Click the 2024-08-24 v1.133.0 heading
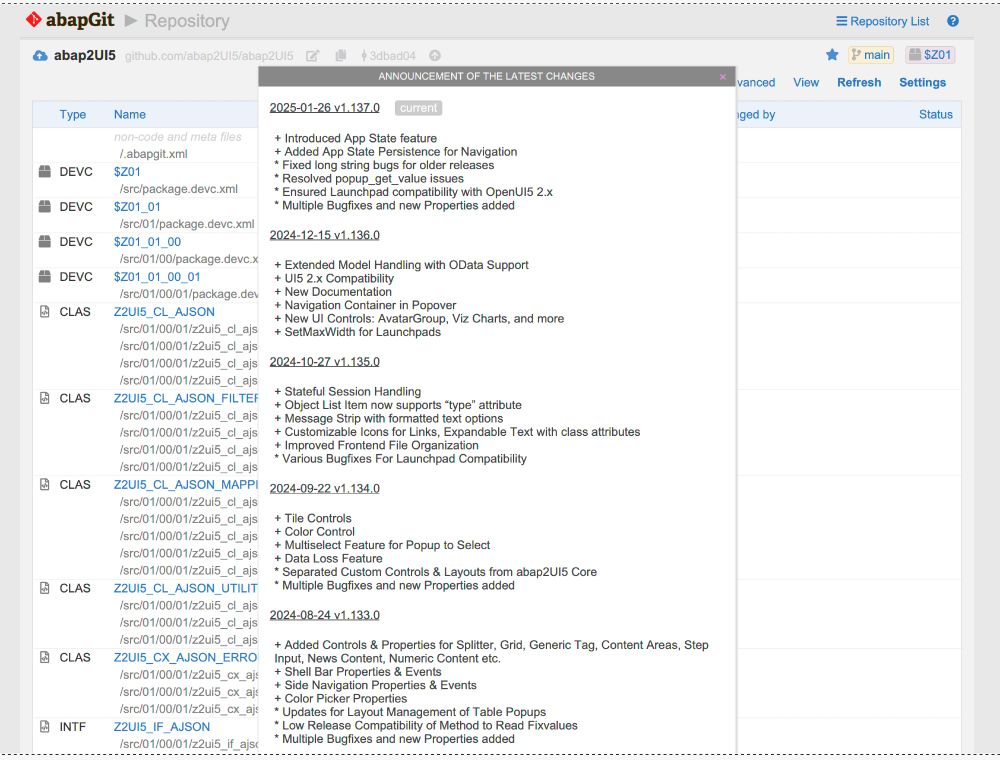This screenshot has height=760, width=1000. [x=325, y=615]
